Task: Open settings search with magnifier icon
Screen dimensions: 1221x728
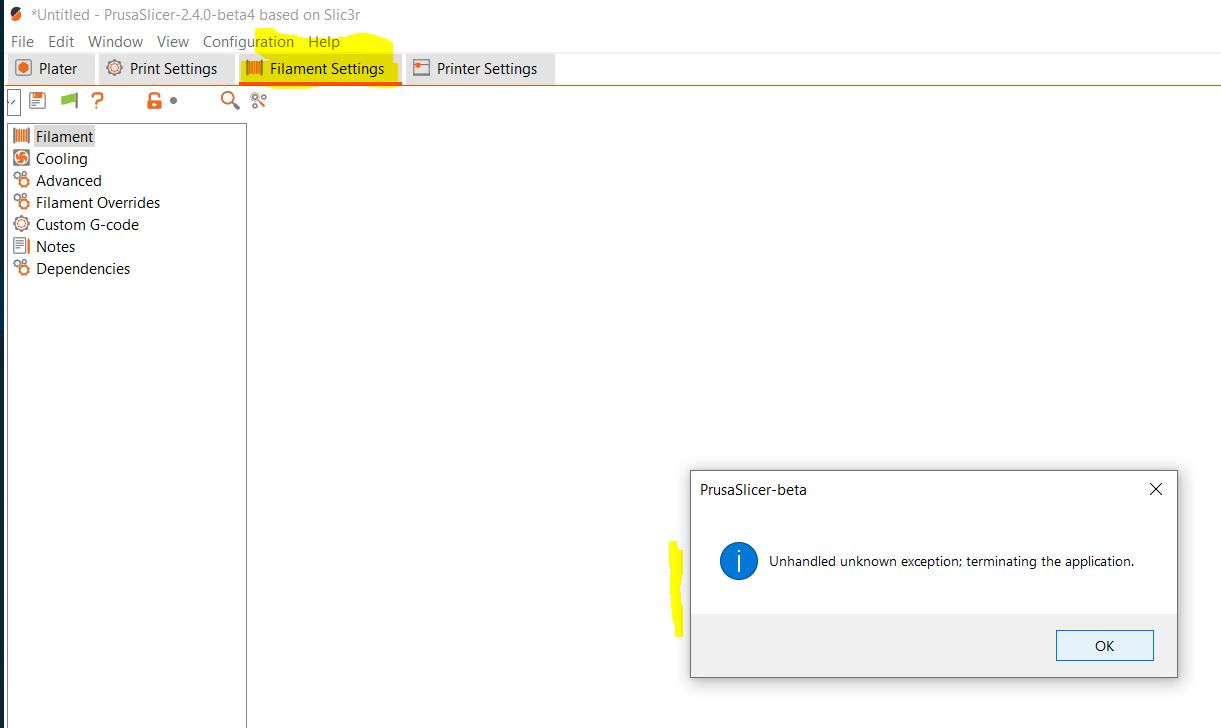Action: tap(230, 100)
